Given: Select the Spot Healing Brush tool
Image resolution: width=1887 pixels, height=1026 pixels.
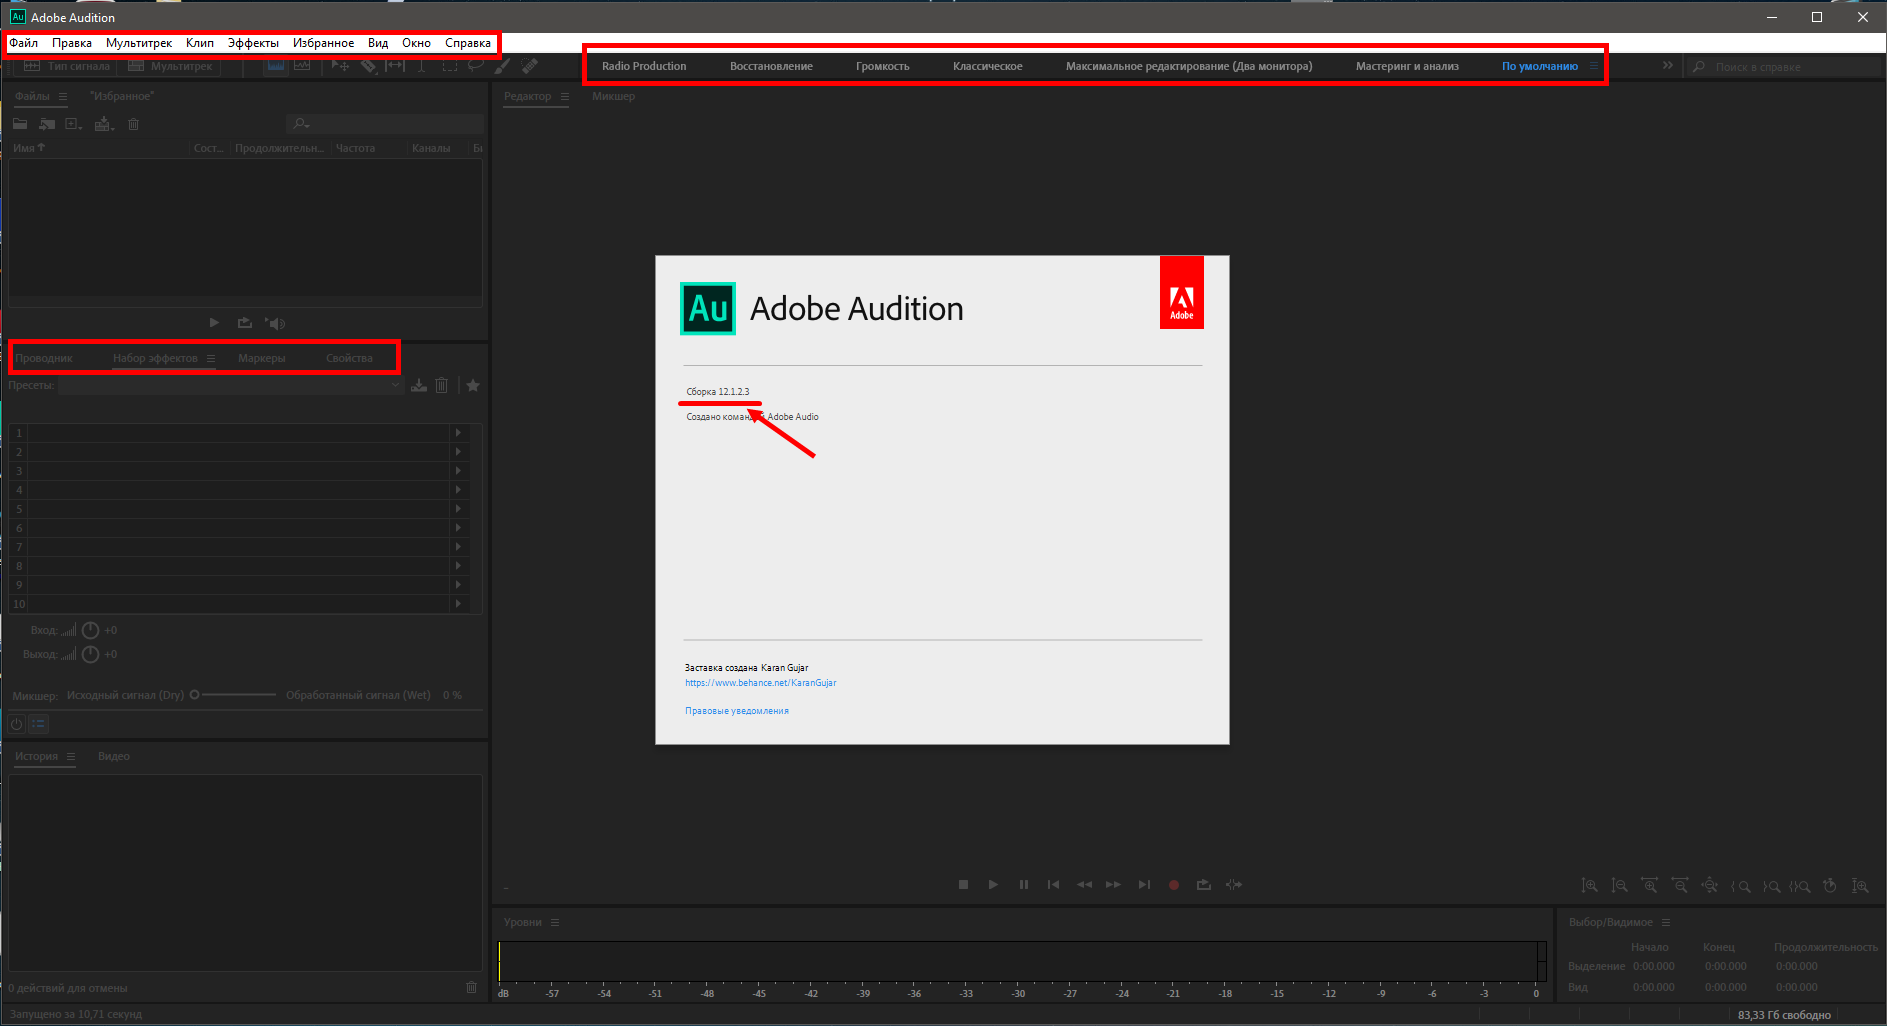Looking at the screenshot, I should tap(530, 66).
